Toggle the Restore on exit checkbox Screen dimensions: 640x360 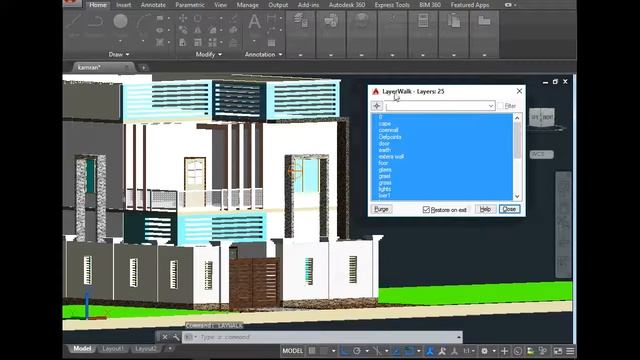pos(427,209)
